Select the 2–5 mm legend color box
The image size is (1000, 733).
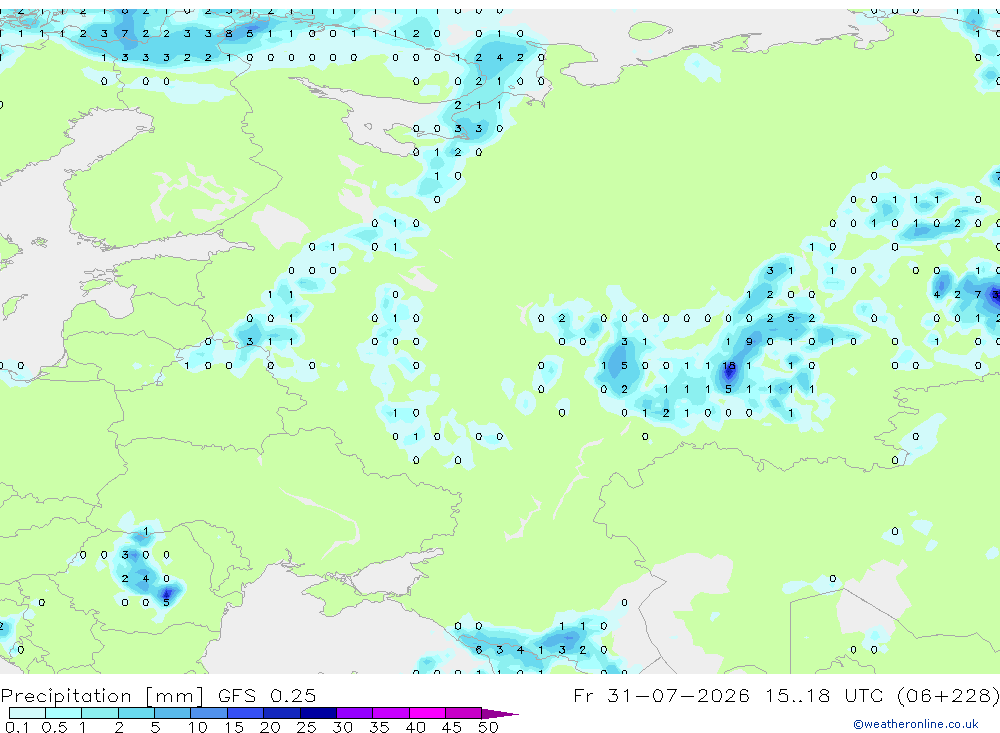point(136,713)
